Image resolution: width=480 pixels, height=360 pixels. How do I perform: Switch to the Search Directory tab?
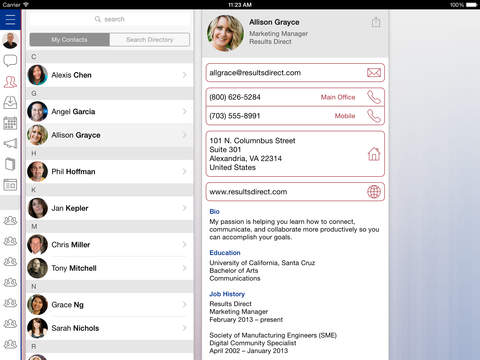150,40
